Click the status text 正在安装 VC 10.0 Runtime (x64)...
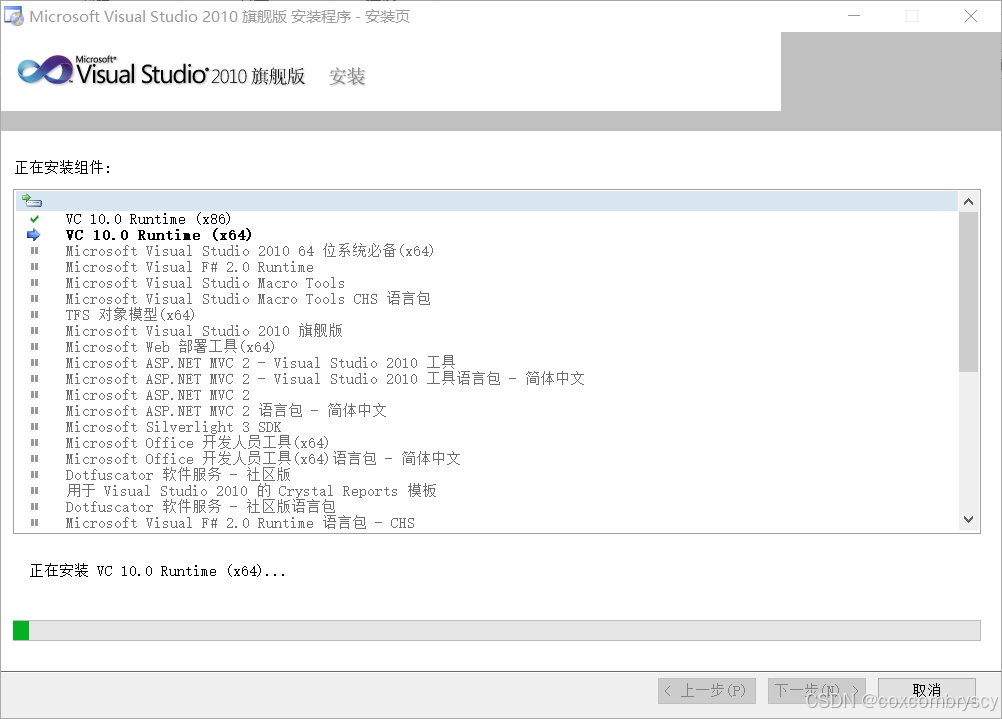 [x=158, y=571]
